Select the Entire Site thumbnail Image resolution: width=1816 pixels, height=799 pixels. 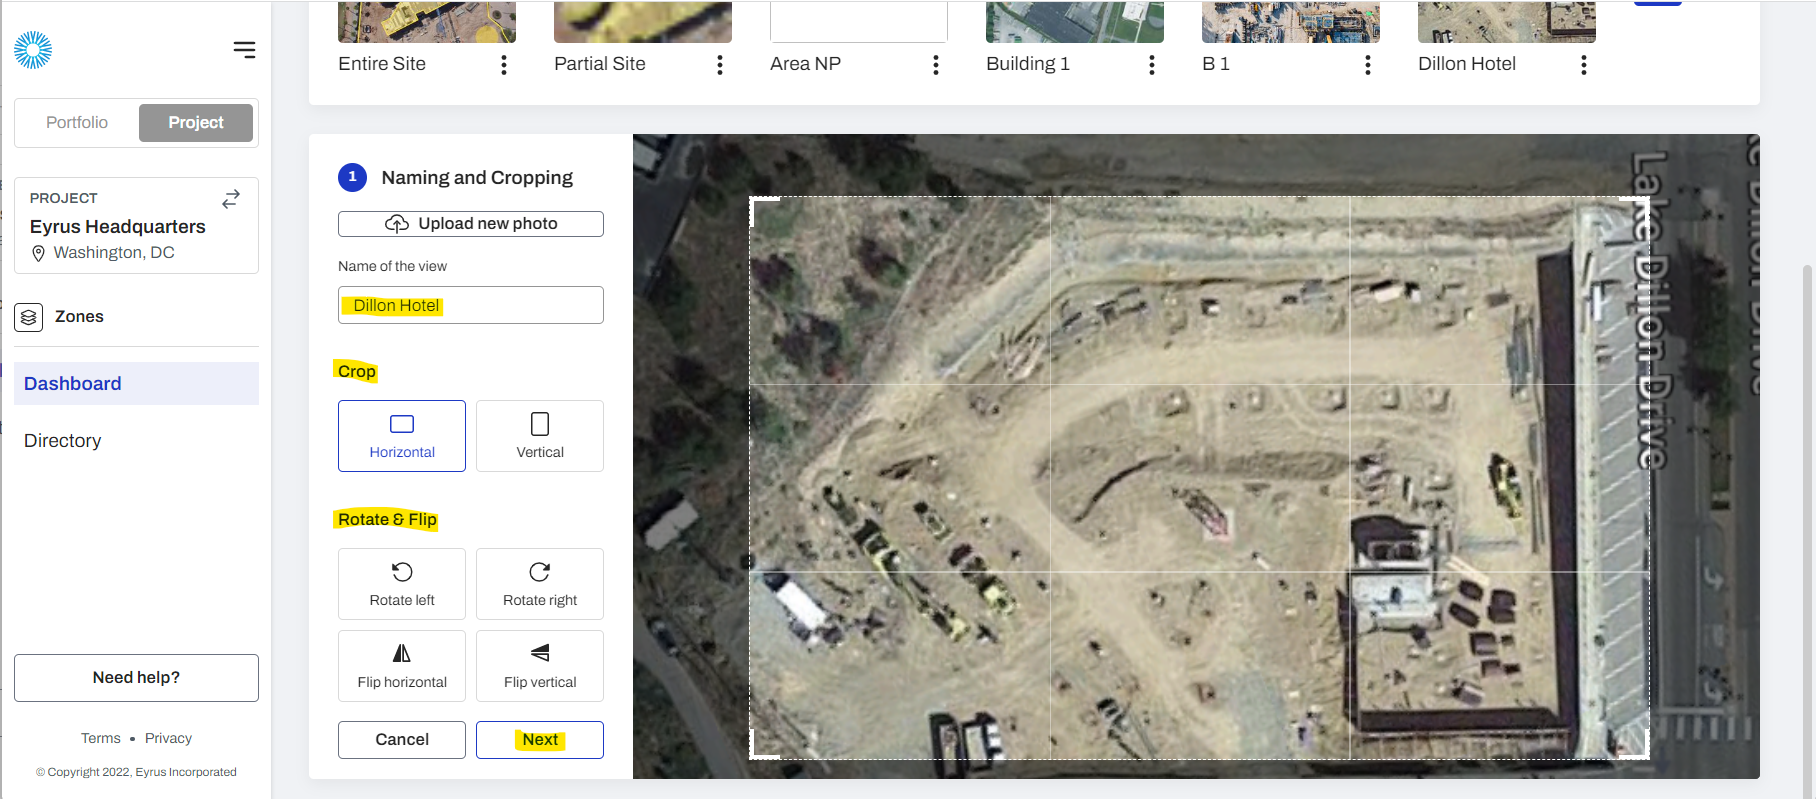click(427, 21)
